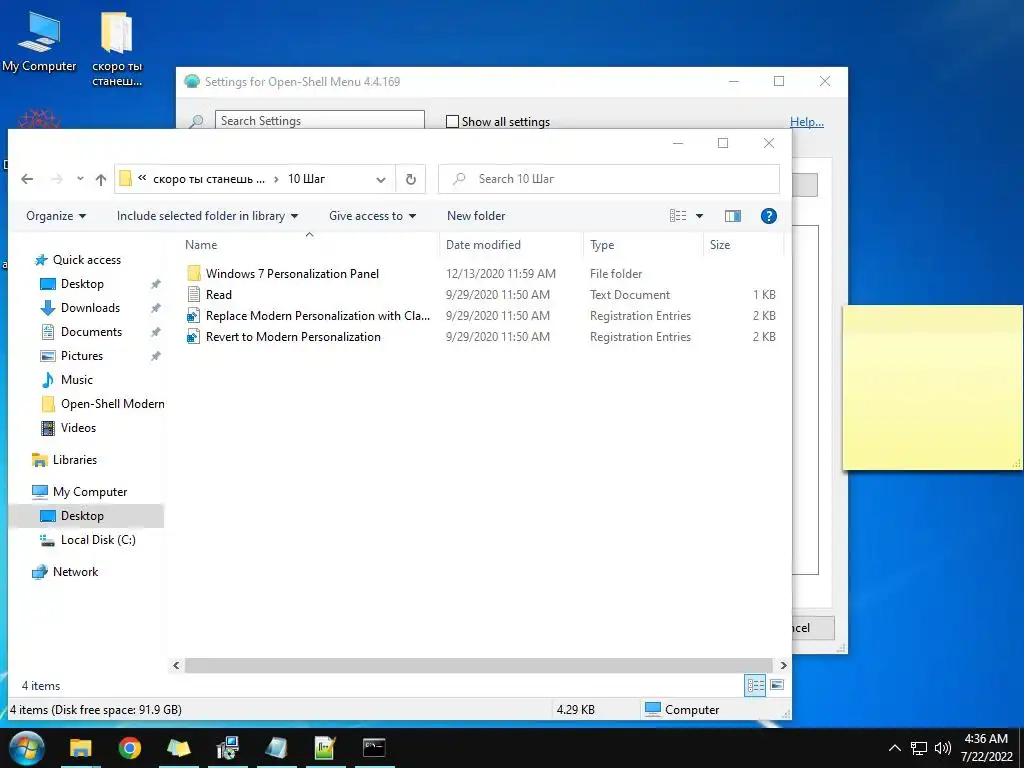Select Windows 7 Personalization Panel folder
Screen dimensions: 1024x768
(292, 274)
